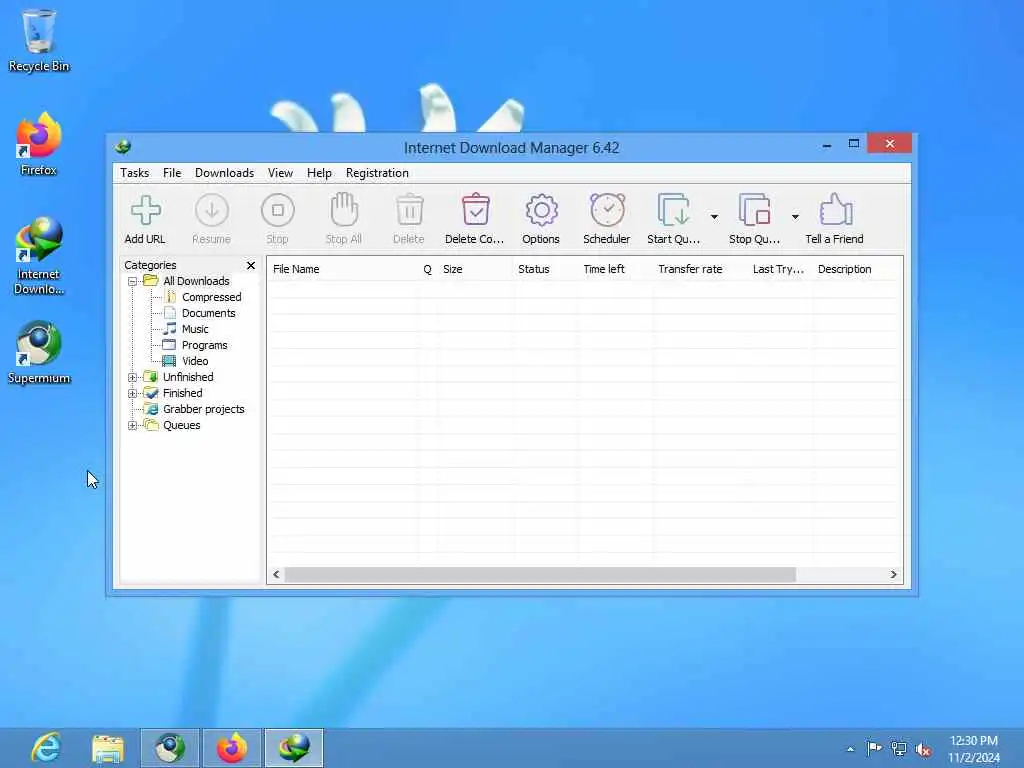Select the Finished category
This screenshot has height=768, width=1024.
[182, 393]
